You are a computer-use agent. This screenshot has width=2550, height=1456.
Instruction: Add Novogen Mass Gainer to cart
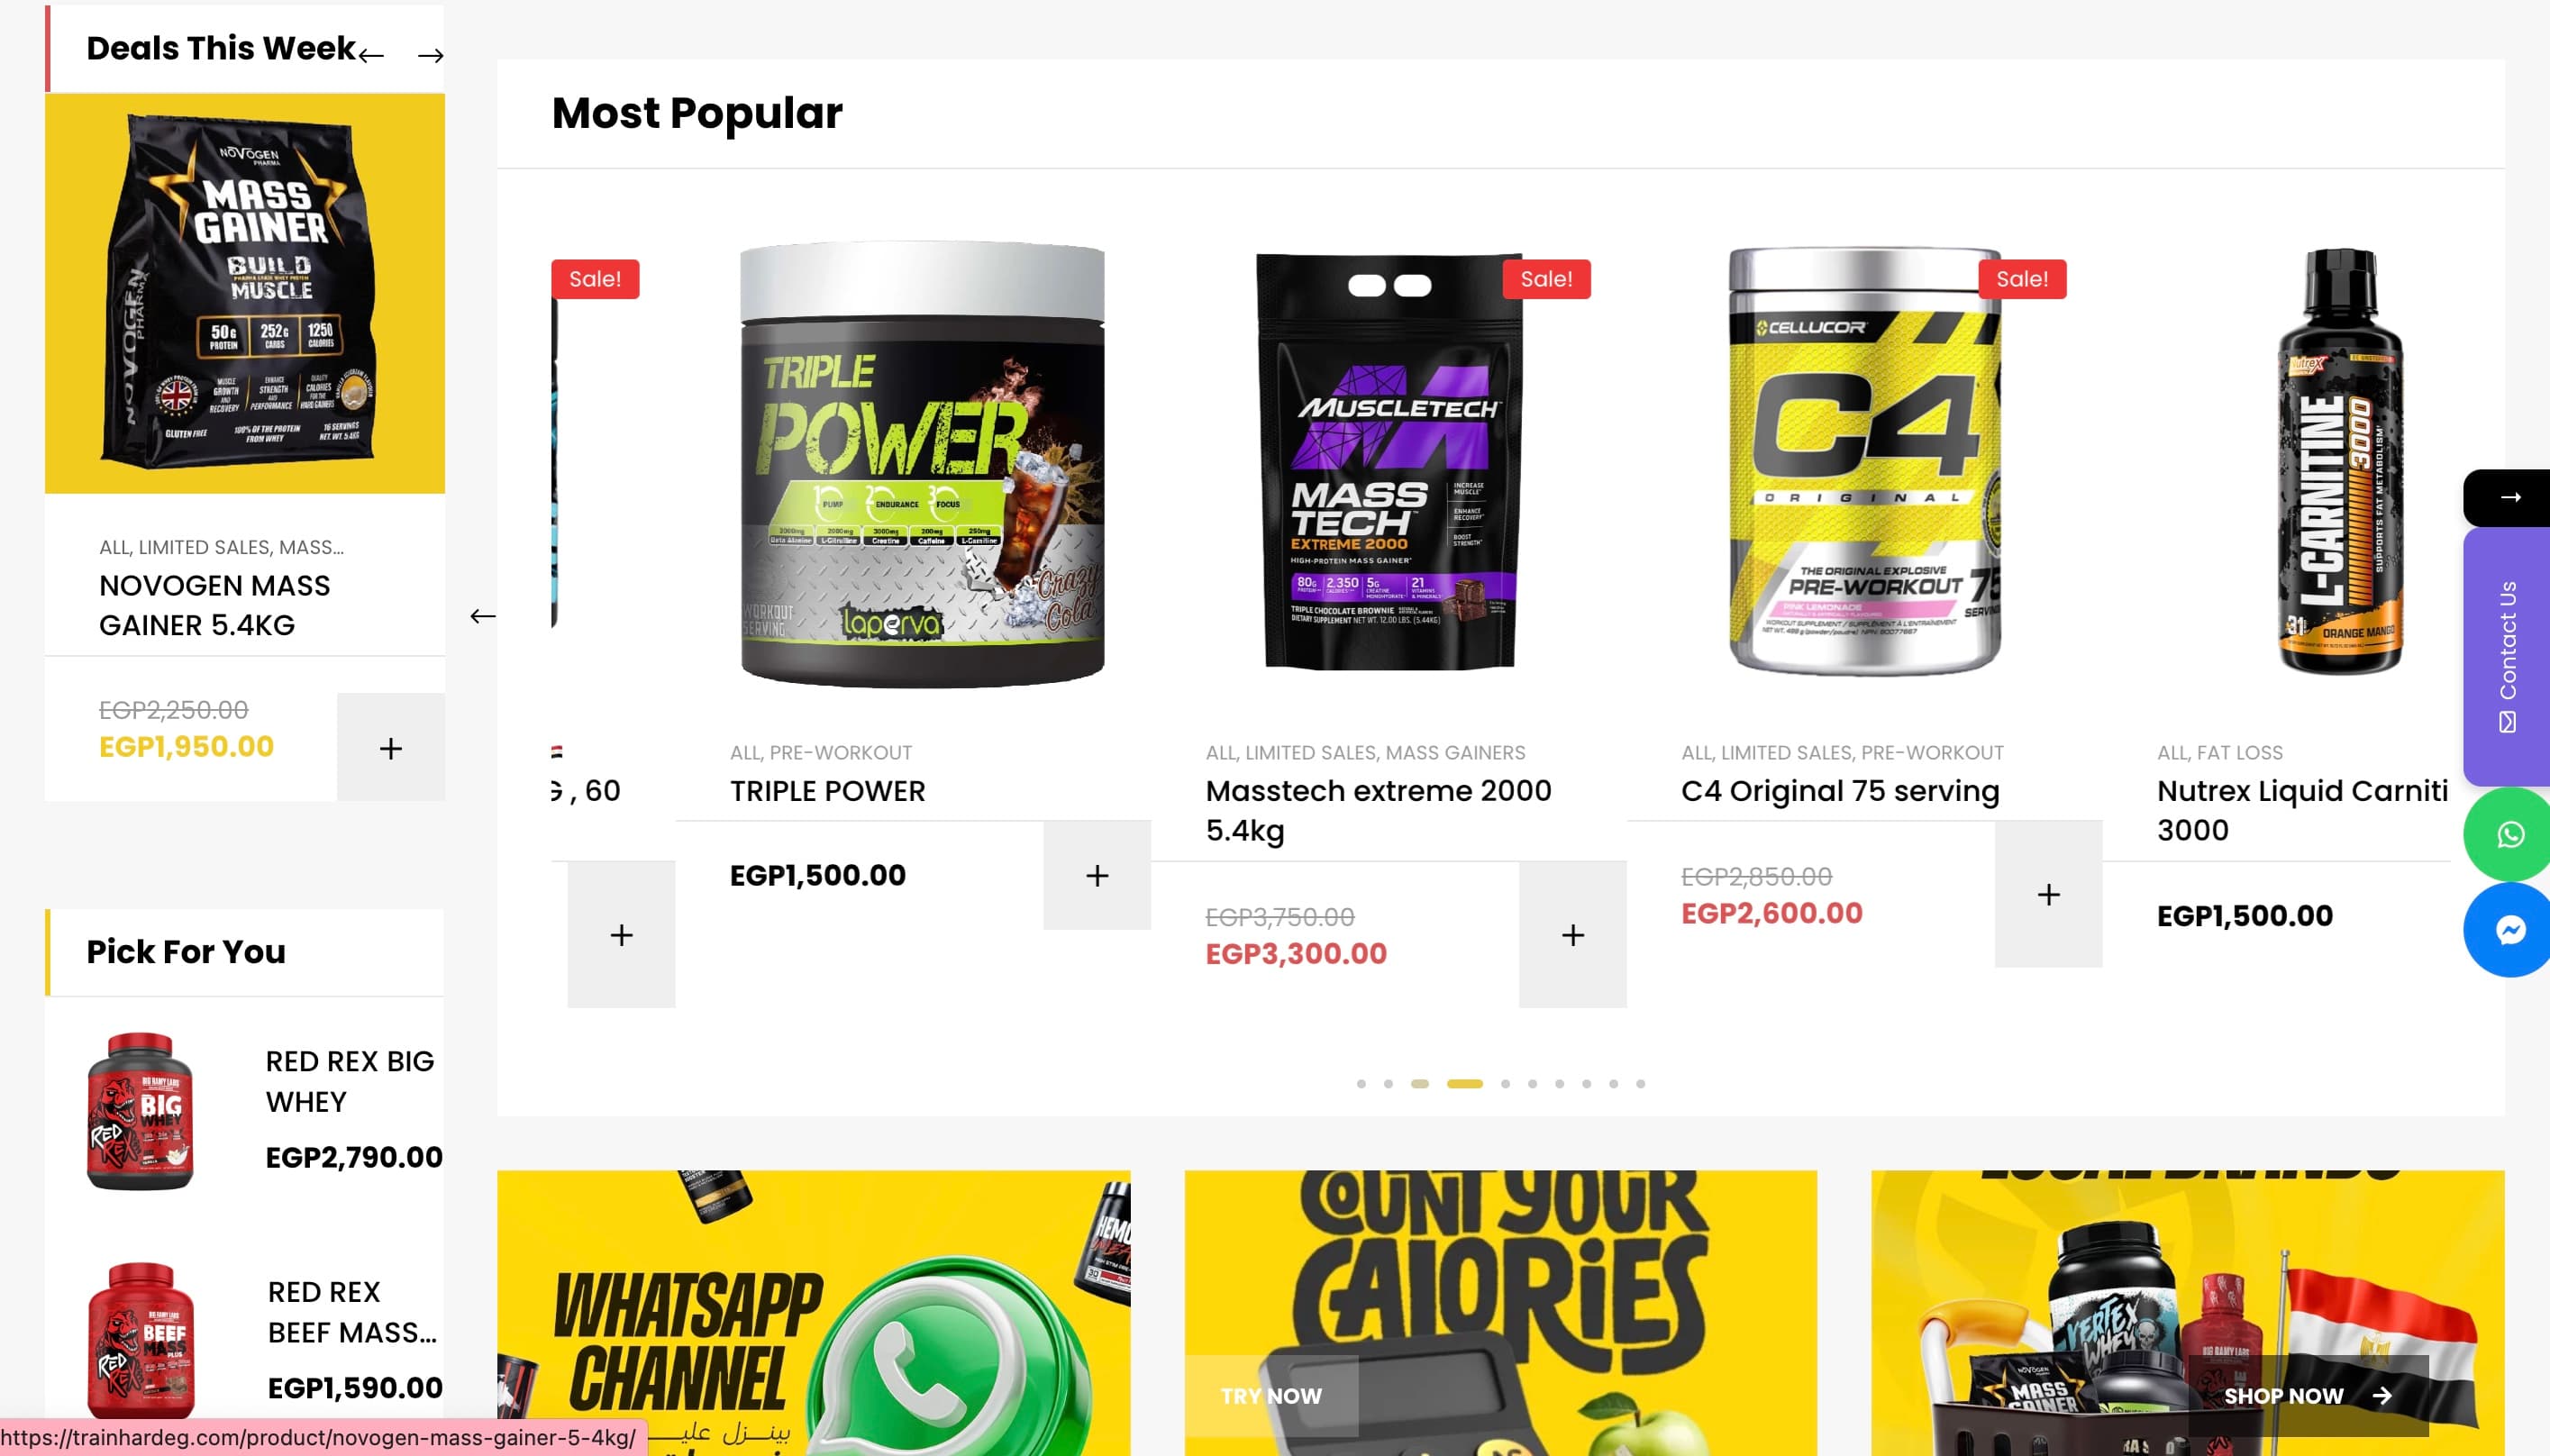[x=391, y=747]
